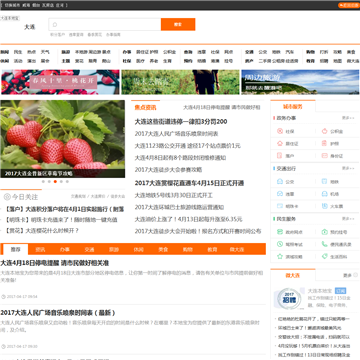360x360 pixels.
Task: Click the 身份证 ID card icon
Action: click(324, 156)
